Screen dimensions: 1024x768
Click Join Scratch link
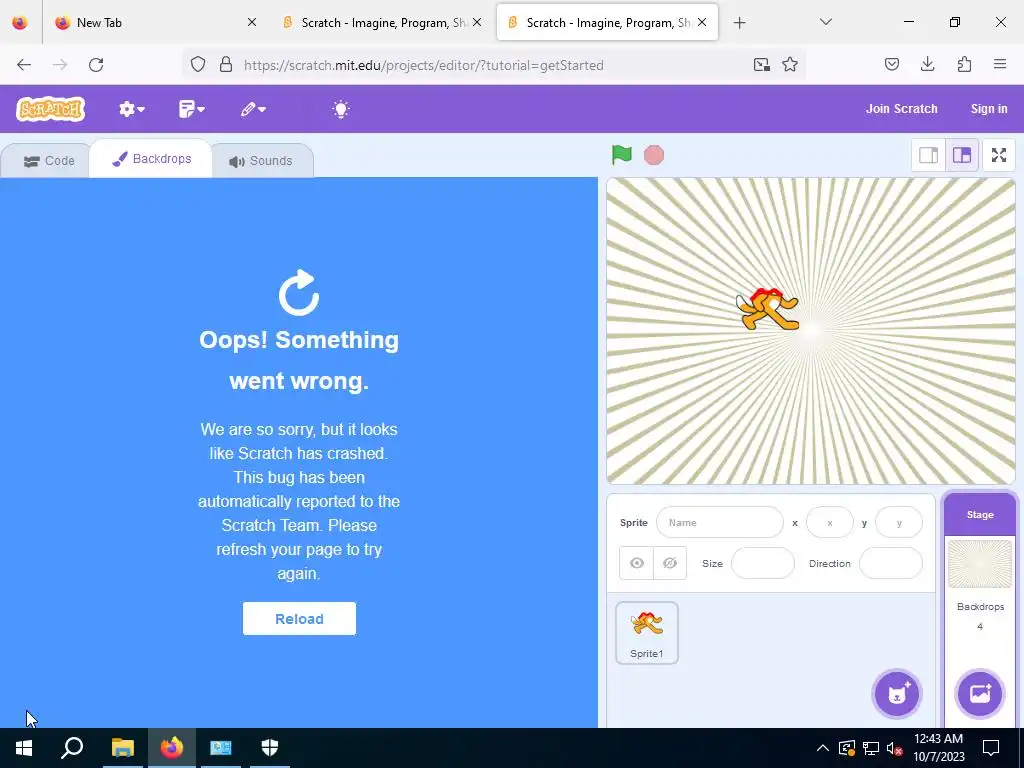pyautogui.click(x=901, y=109)
